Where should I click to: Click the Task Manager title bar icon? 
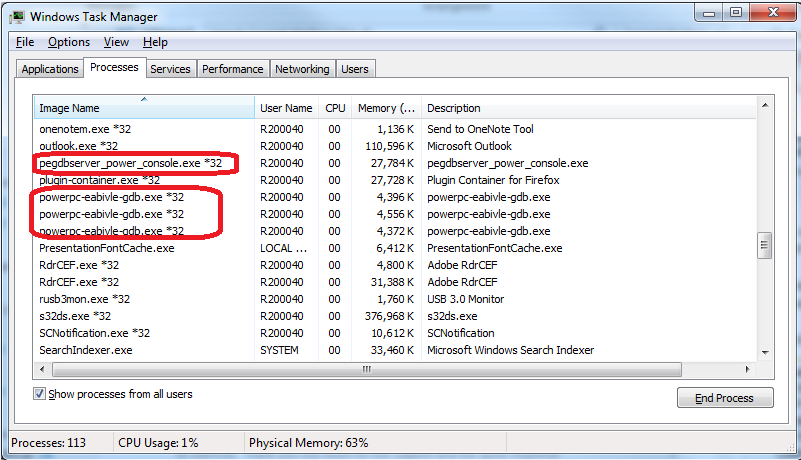17,17
